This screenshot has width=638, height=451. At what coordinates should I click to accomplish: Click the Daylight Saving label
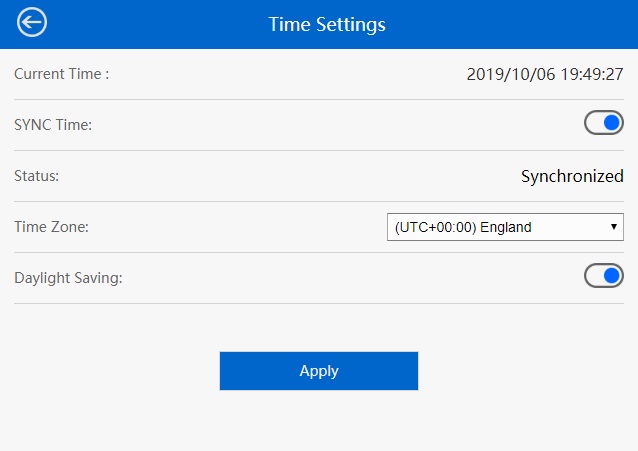[68, 278]
